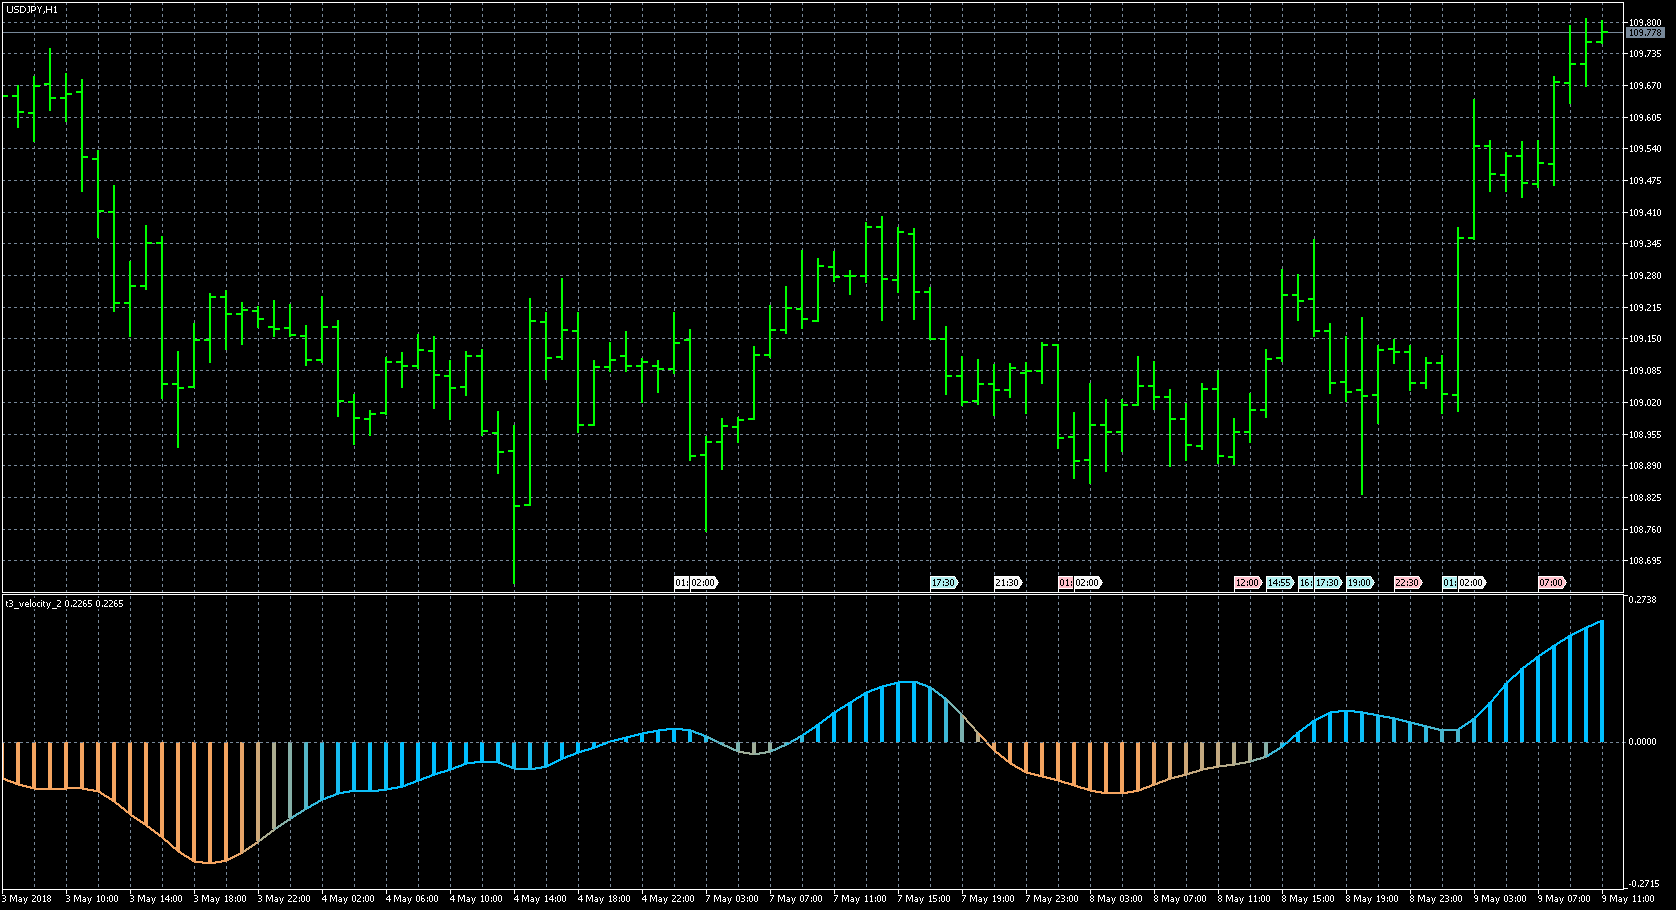The height and width of the screenshot is (910, 1676).
Task: Click the 7 May 03:00 time label
Action: (x=732, y=899)
